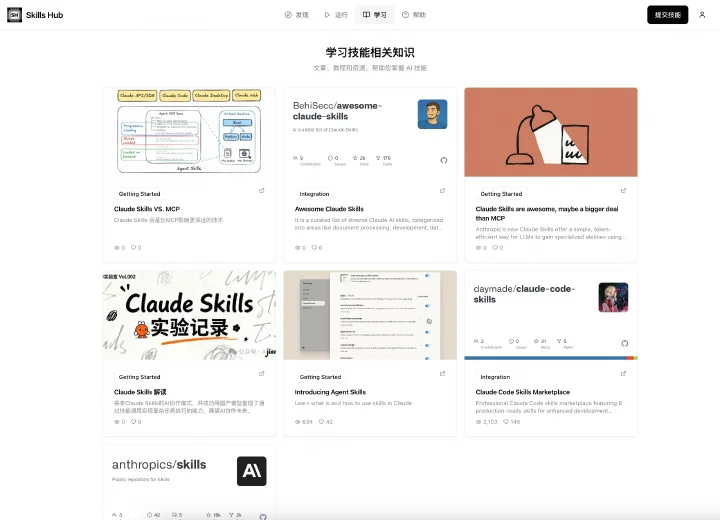Open the user account icon

pos(702,15)
